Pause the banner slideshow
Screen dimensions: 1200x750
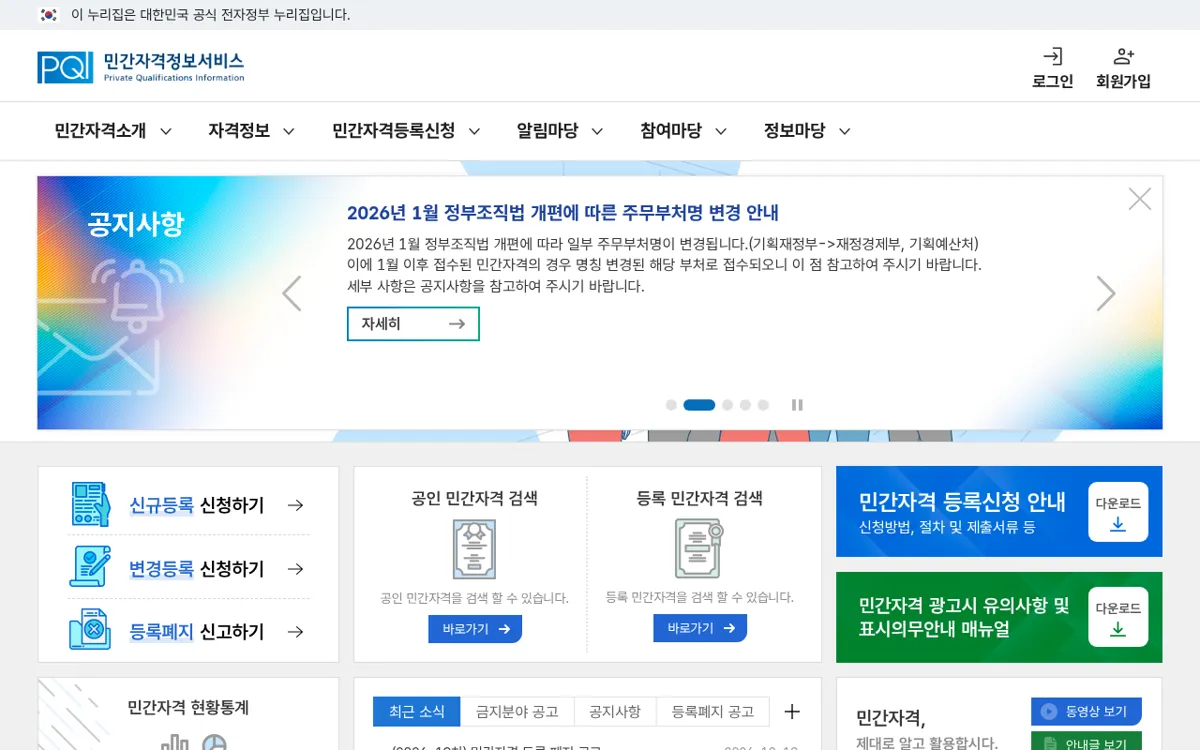pos(797,405)
